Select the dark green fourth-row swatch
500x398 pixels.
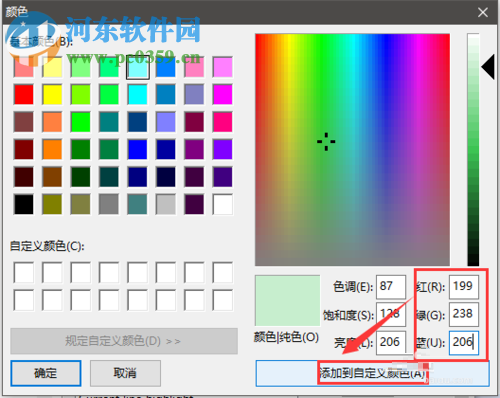click(x=81, y=149)
